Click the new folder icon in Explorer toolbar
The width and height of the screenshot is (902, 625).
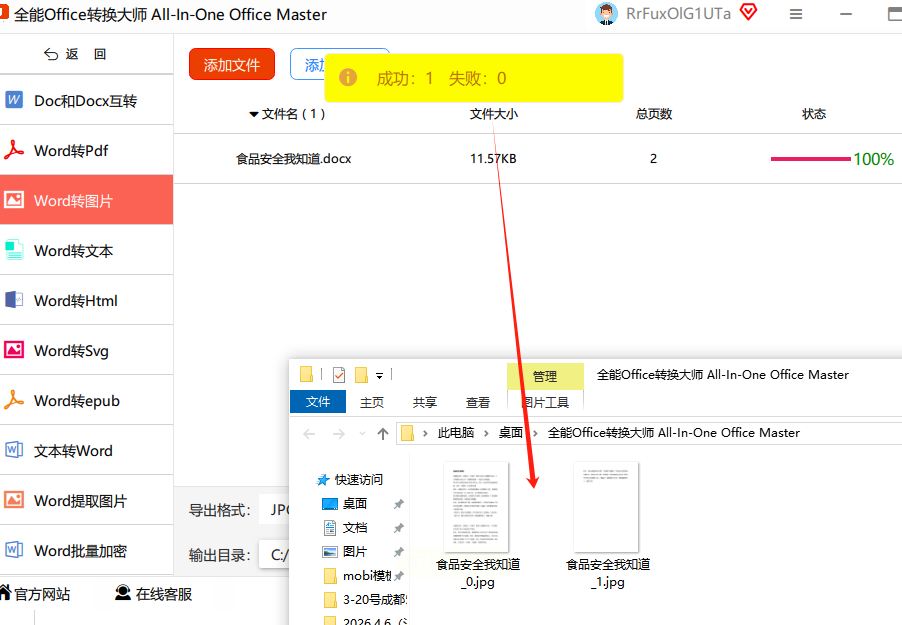361,375
